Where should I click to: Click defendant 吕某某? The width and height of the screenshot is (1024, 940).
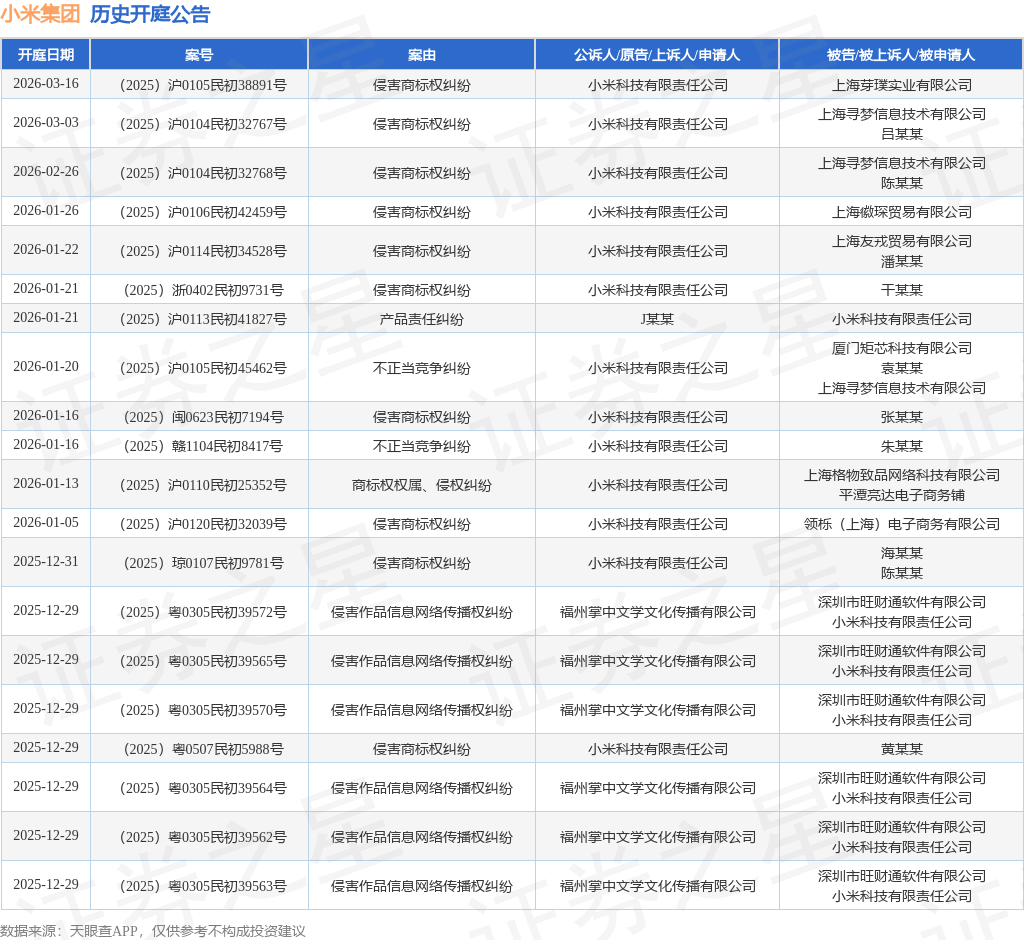[x=901, y=134]
